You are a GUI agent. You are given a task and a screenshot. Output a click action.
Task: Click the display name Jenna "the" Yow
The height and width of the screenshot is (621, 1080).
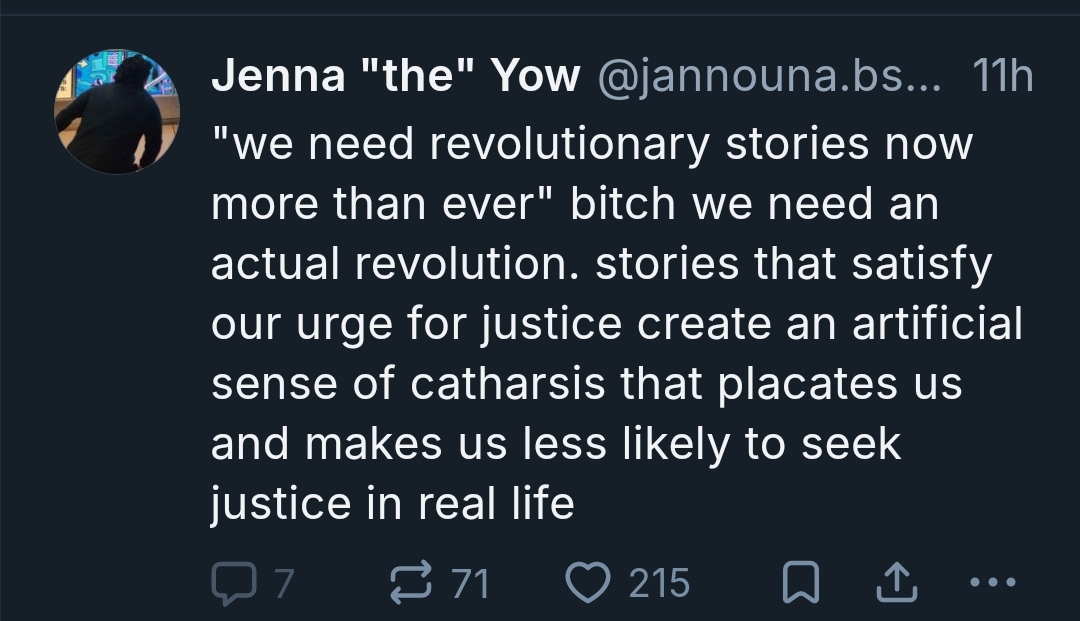[396, 77]
